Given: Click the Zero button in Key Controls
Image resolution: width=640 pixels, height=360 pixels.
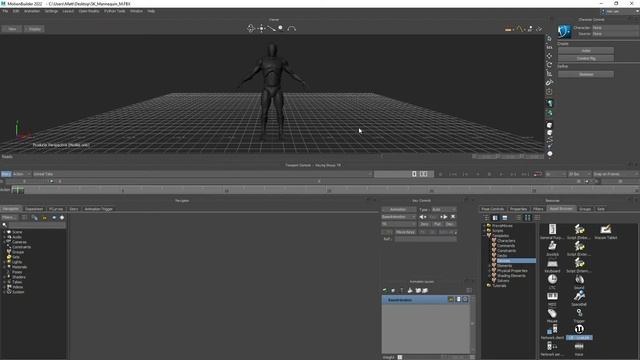Looking at the screenshot, I should click(424, 224).
